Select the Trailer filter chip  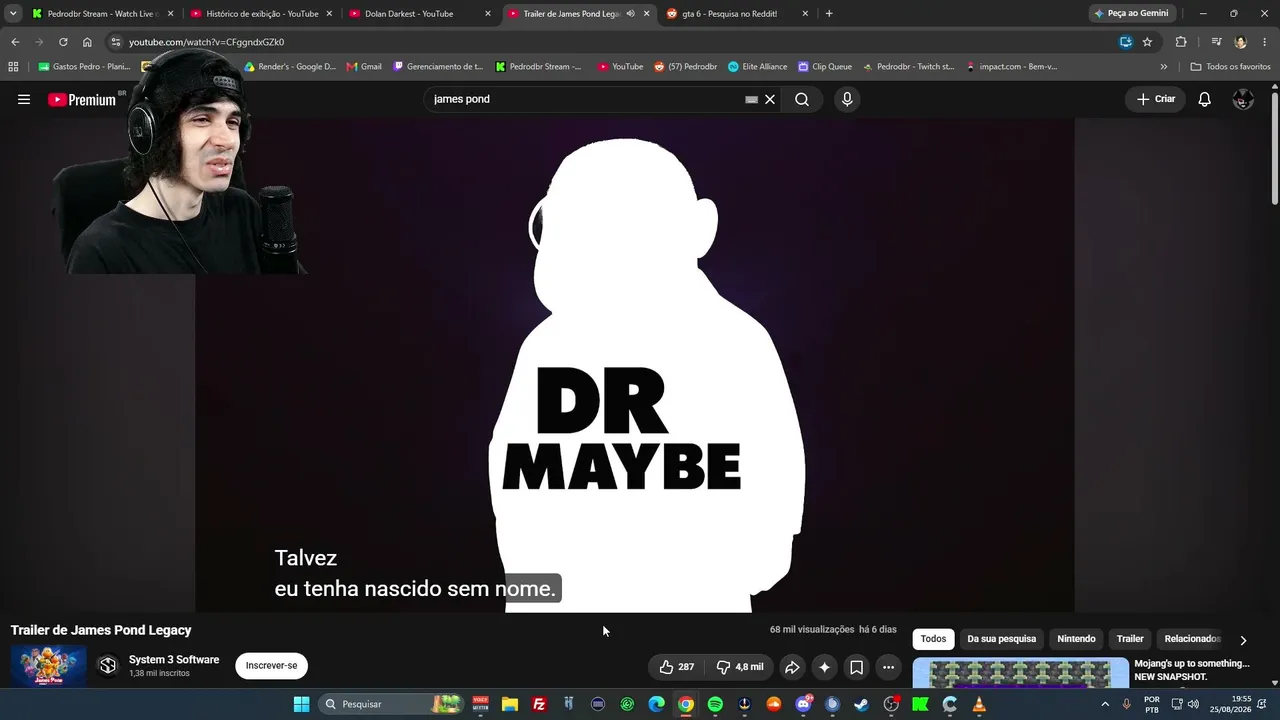1130,639
